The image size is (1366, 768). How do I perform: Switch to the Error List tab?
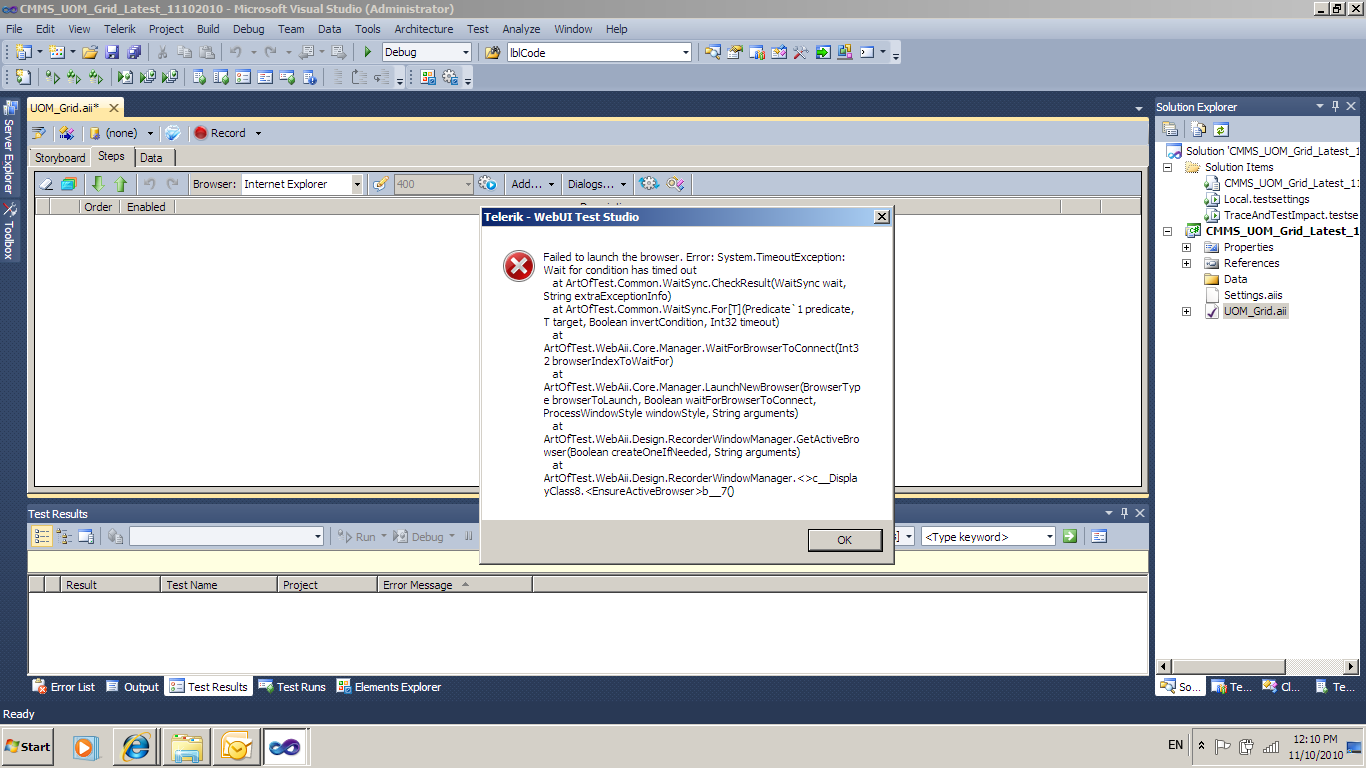[64, 687]
